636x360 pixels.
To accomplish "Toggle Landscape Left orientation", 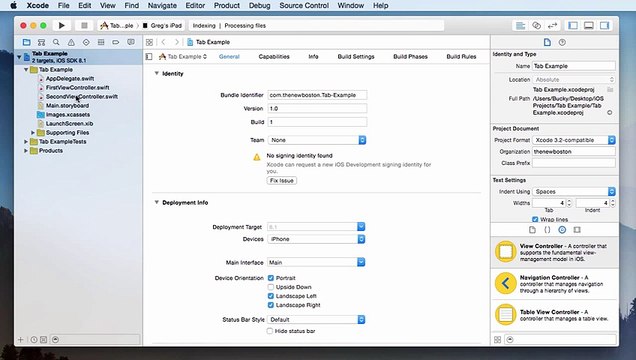I will [x=271, y=296].
